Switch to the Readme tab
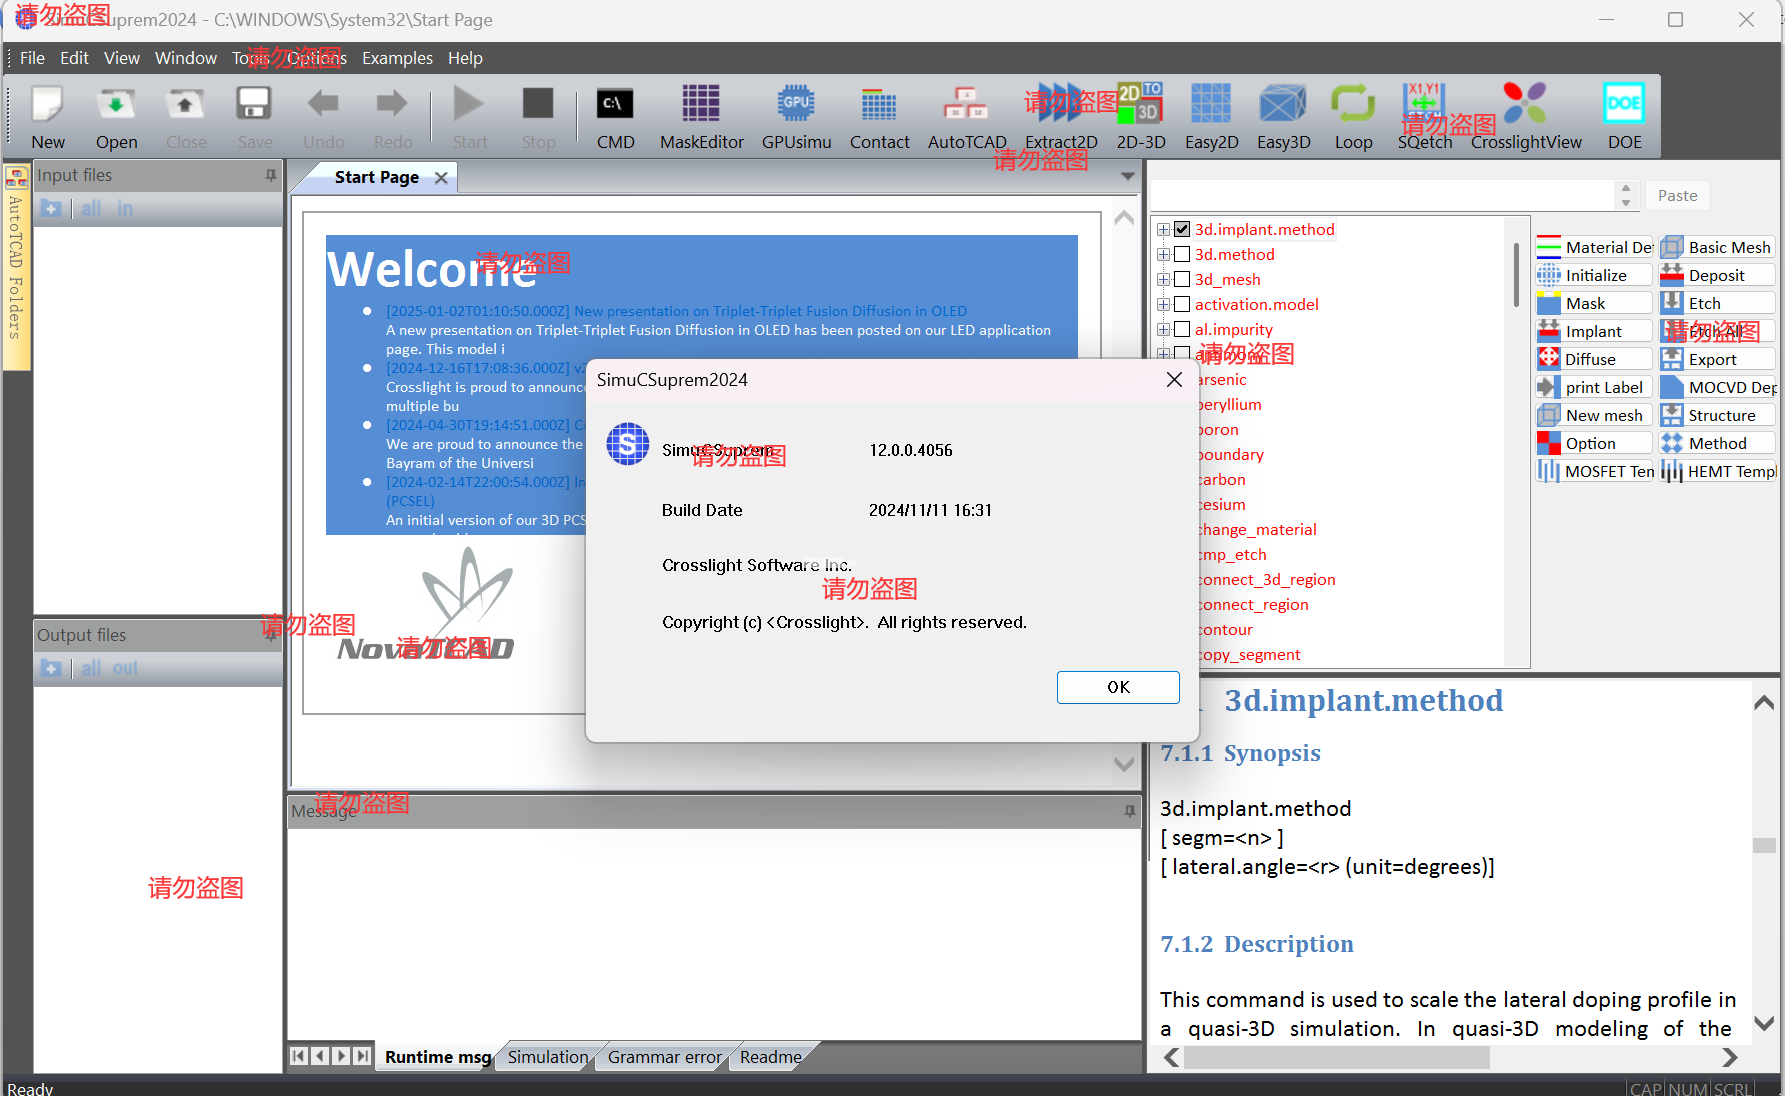The height and width of the screenshot is (1096, 1785). [770, 1057]
